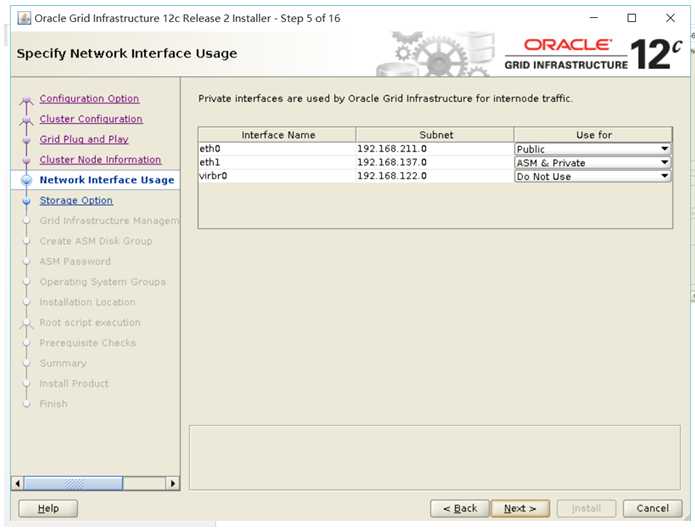Click the empty message area at bottom
Viewport: 695px width, 531px height.
(435, 457)
